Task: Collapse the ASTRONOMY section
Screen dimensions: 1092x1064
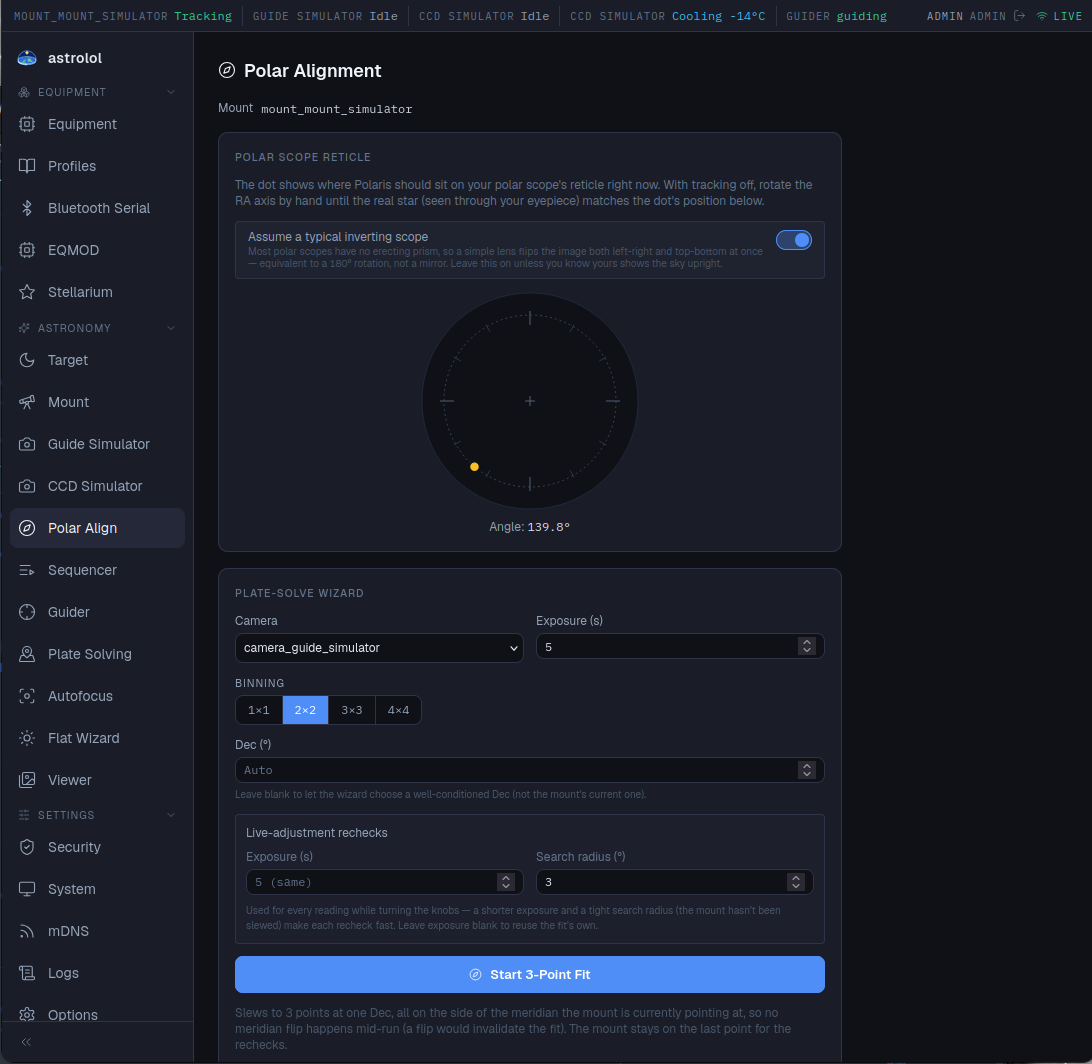Action: 171,328
